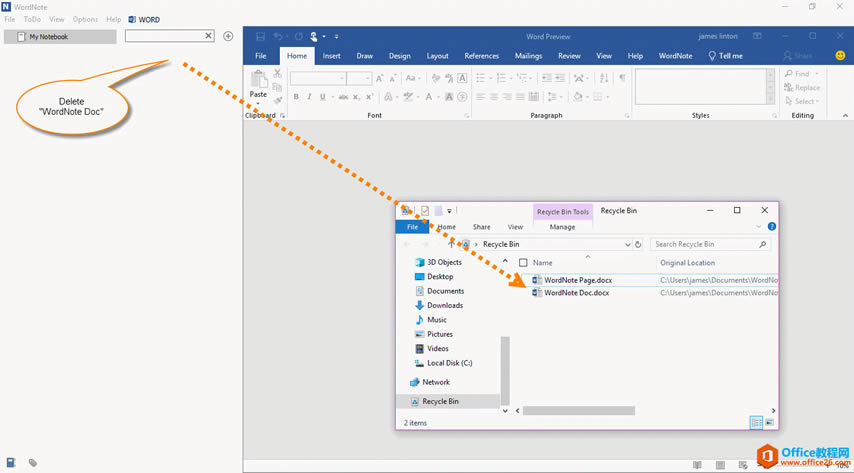Click the Paste icon in Word ribbon
This screenshot has height=473, width=854.
(258, 82)
